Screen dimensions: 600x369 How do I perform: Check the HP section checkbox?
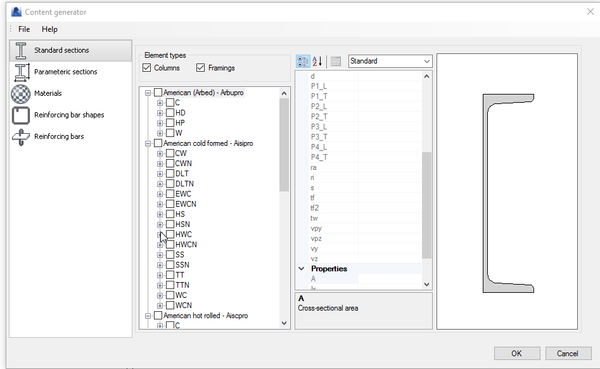point(170,123)
